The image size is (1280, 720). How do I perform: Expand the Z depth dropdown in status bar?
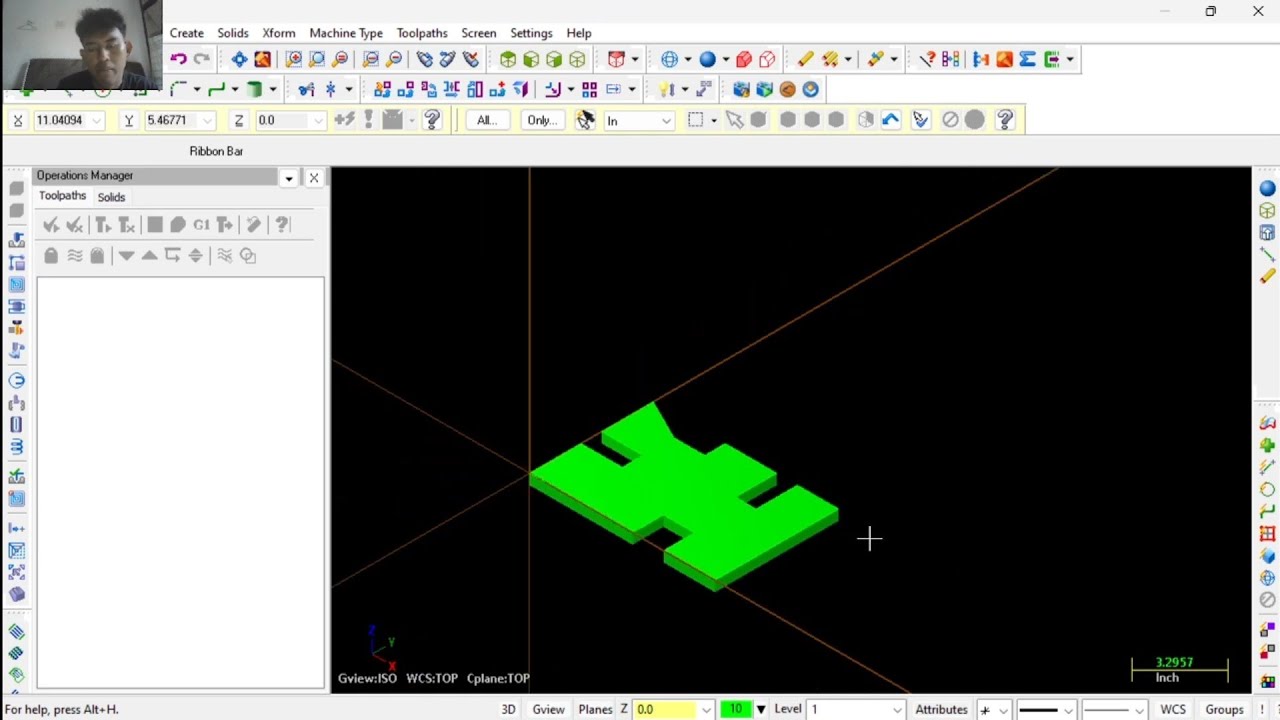pyautogui.click(x=706, y=709)
